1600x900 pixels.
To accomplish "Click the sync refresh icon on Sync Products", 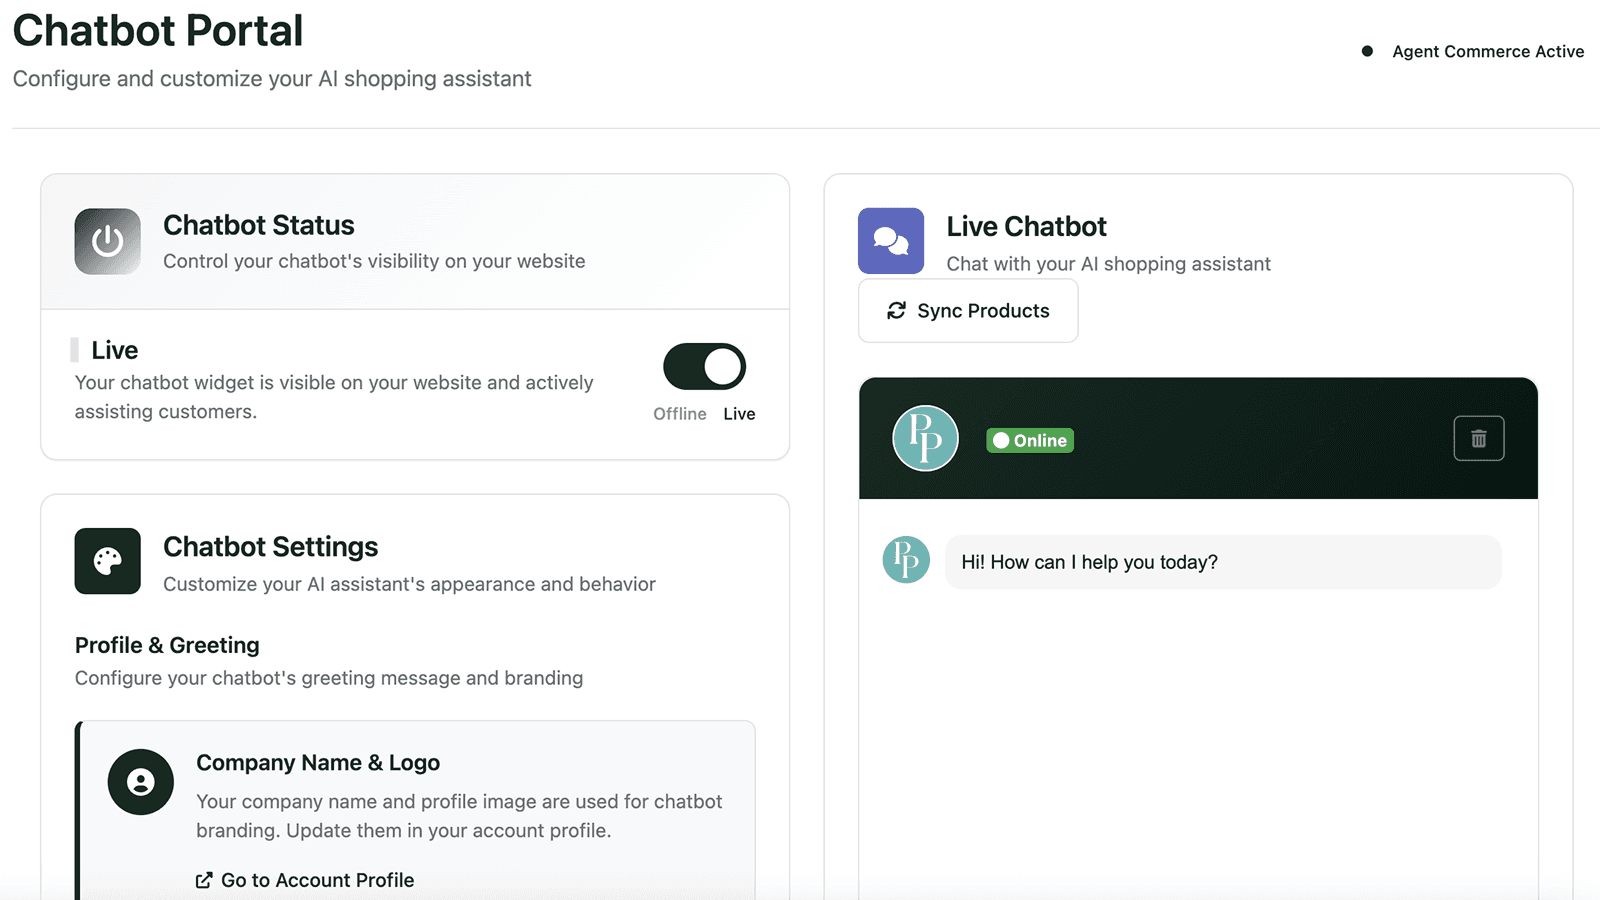I will 895,311.
